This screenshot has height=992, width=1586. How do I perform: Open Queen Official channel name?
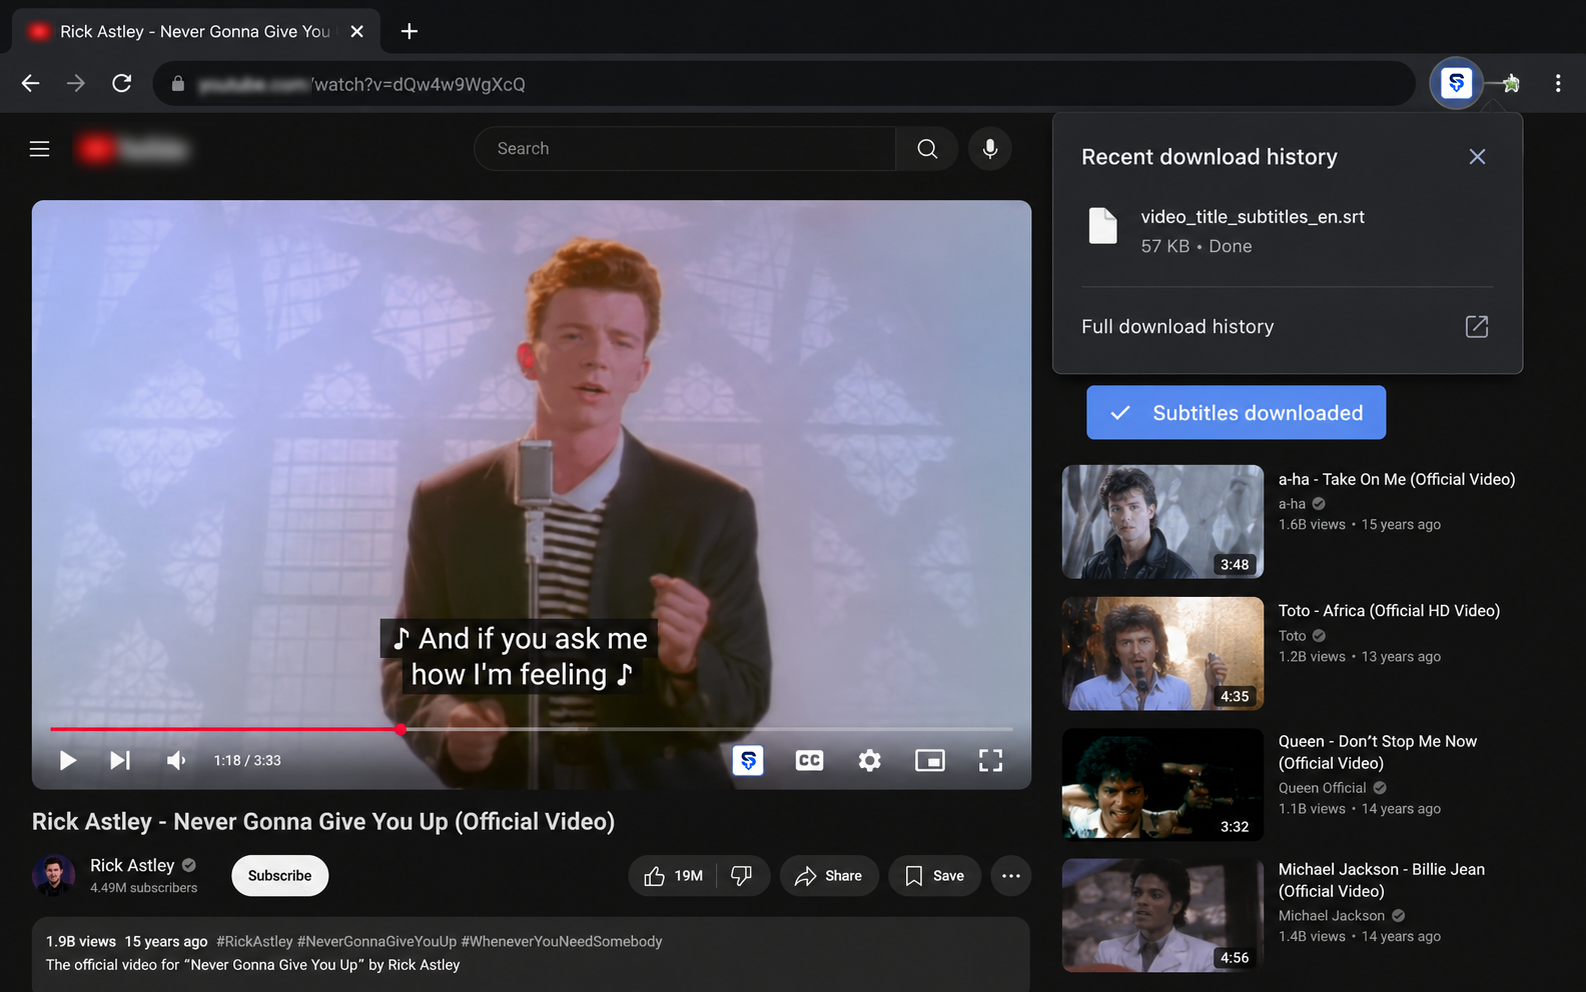click(x=1322, y=788)
